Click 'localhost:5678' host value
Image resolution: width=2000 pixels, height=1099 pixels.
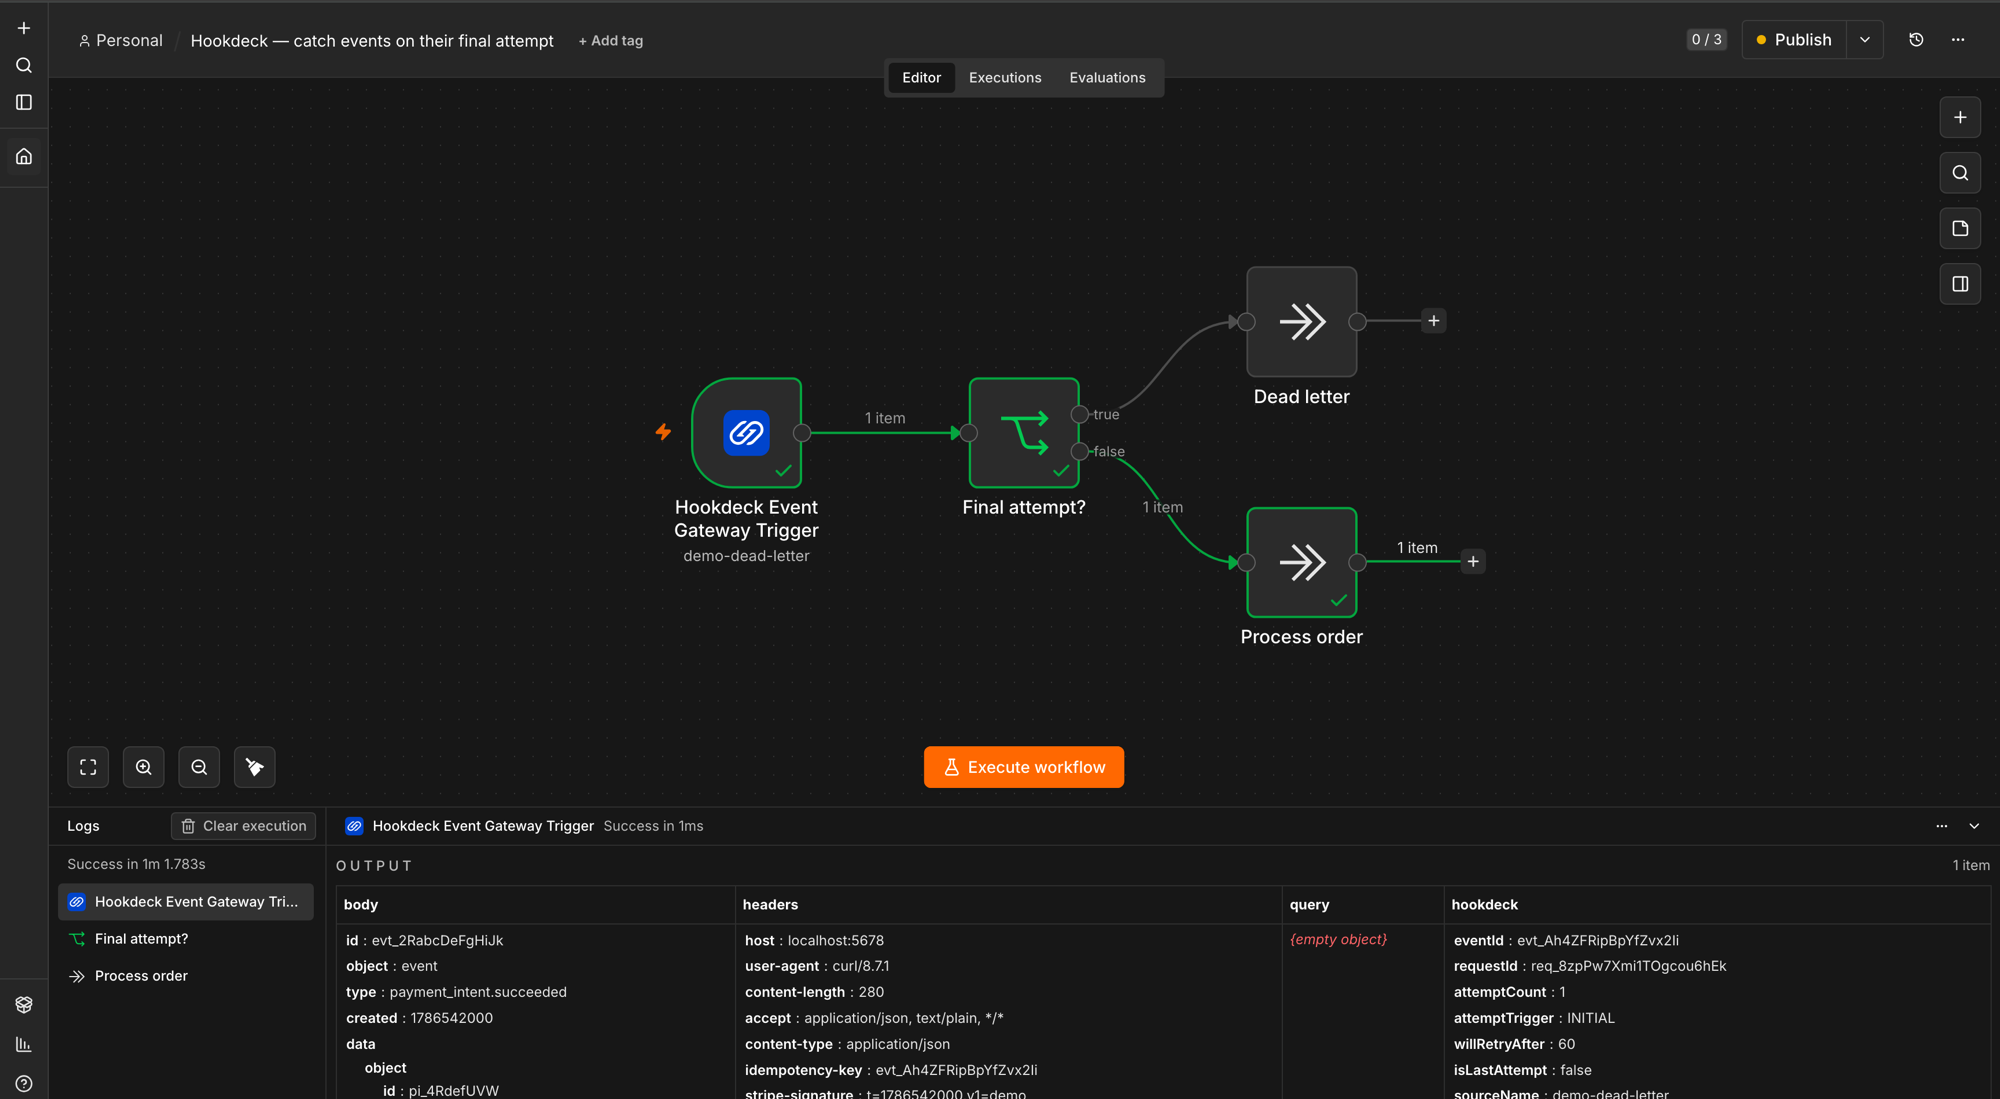[835, 940]
